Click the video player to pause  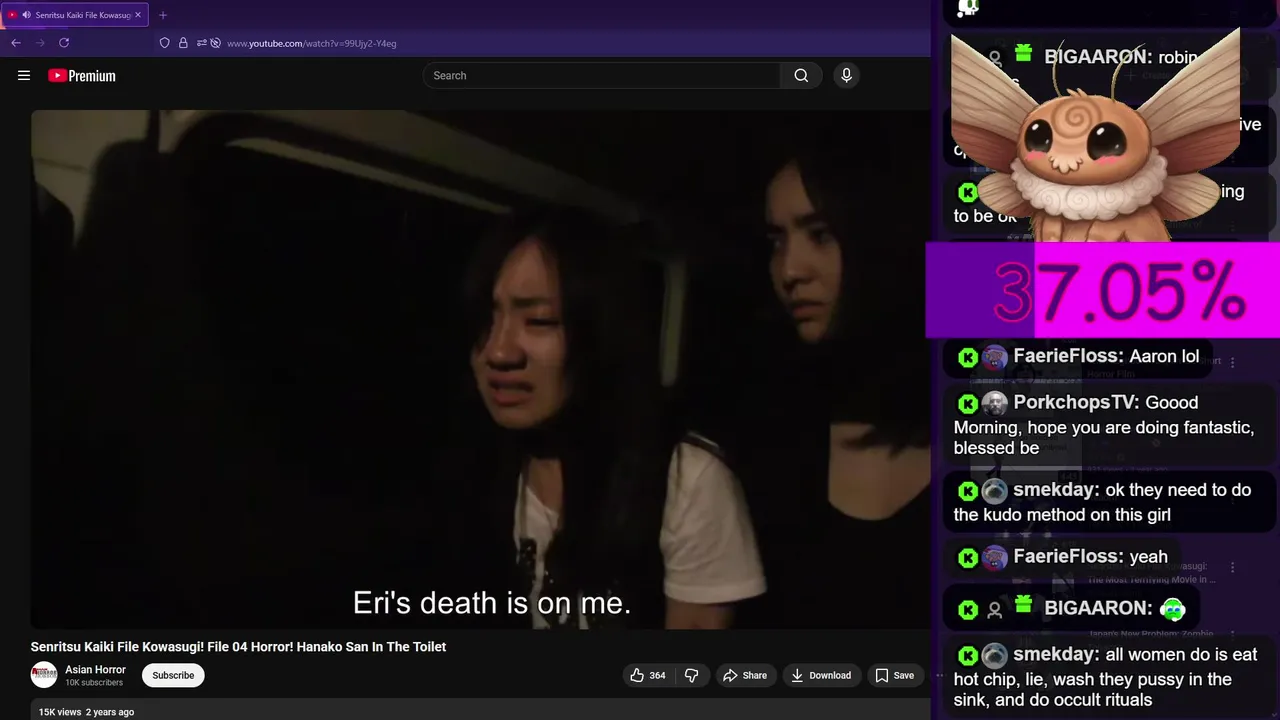point(480,369)
